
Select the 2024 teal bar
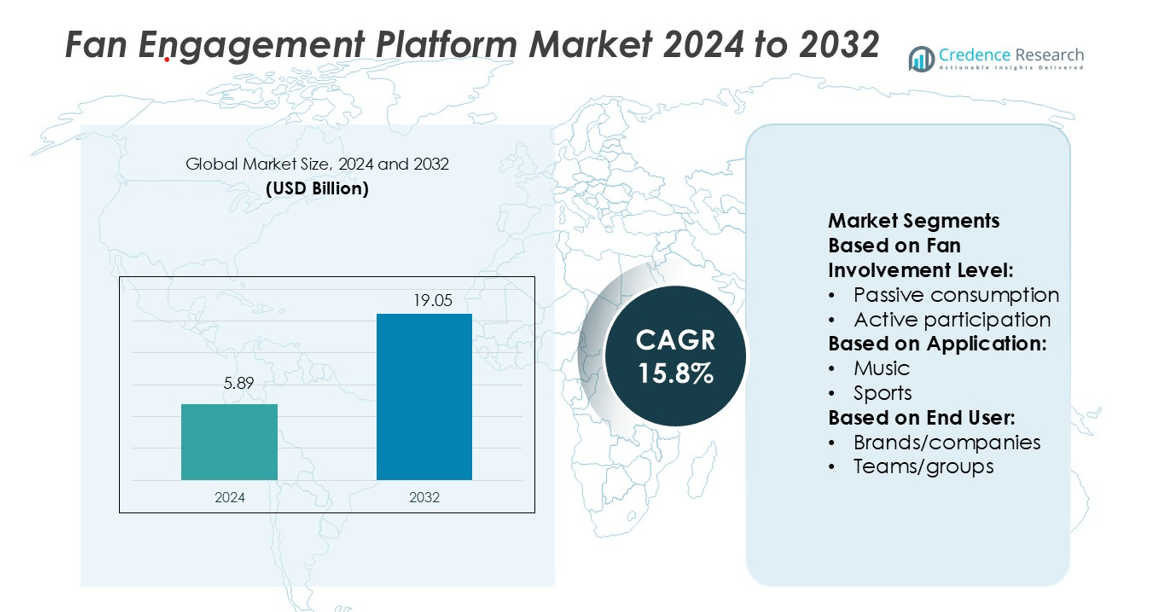(x=229, y=442)
